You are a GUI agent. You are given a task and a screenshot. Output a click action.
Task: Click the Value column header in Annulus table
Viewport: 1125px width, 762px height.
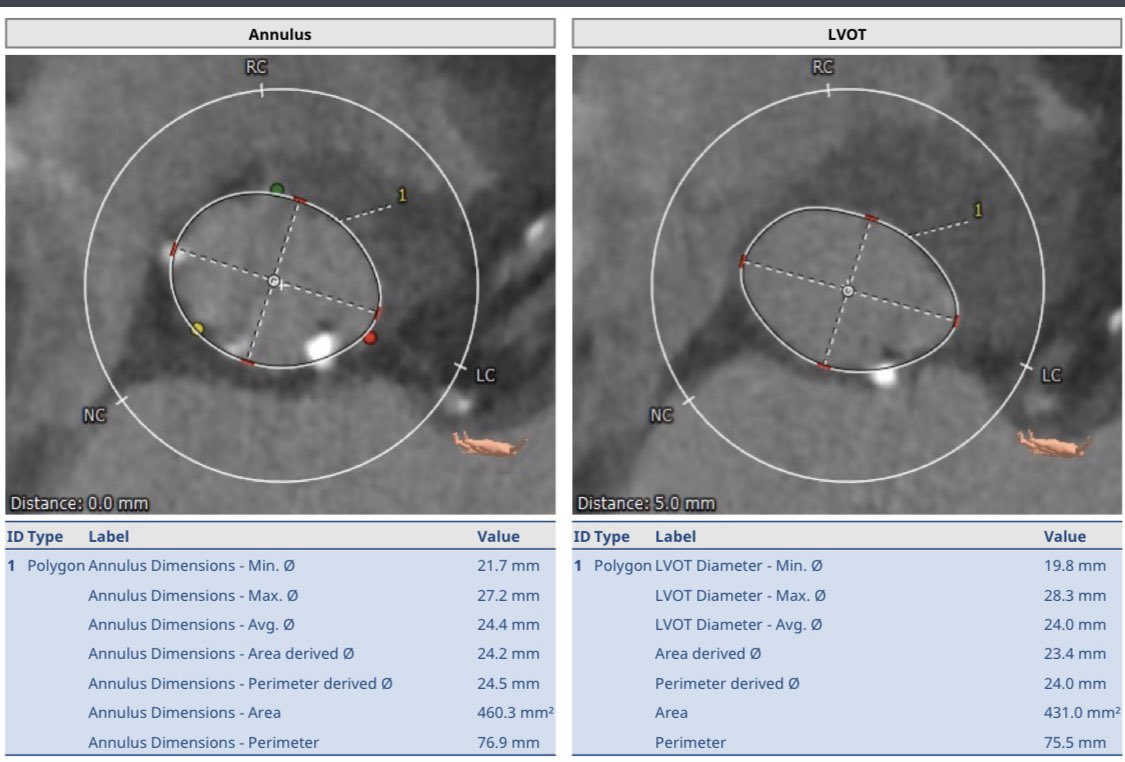498,537
